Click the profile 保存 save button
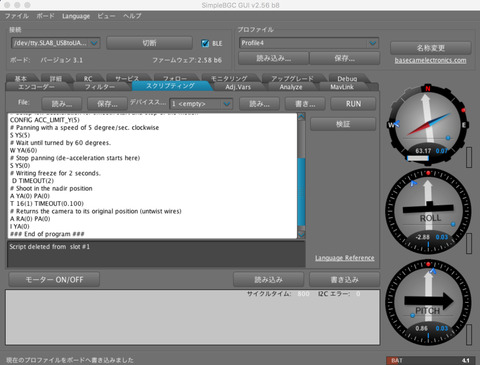The image size is (480, 365). tap(345, 58)
